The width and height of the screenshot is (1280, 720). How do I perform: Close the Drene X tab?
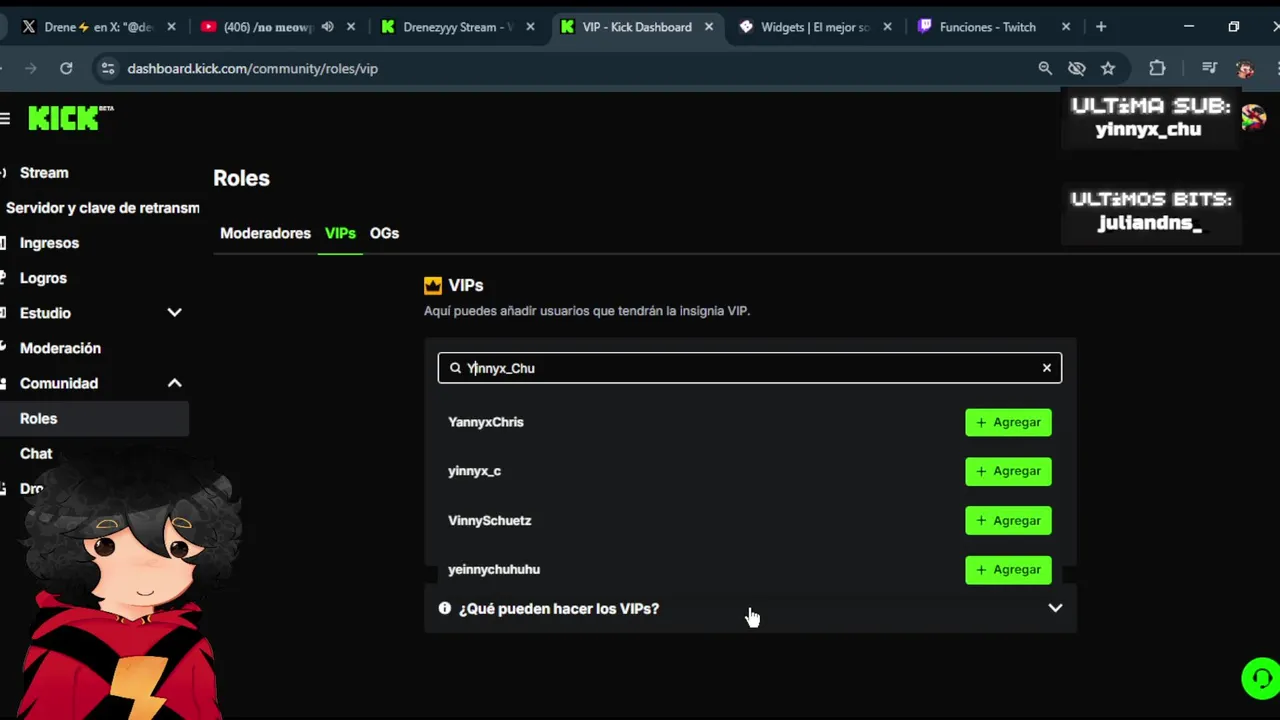pyautogui.click(x=172, y=27)
